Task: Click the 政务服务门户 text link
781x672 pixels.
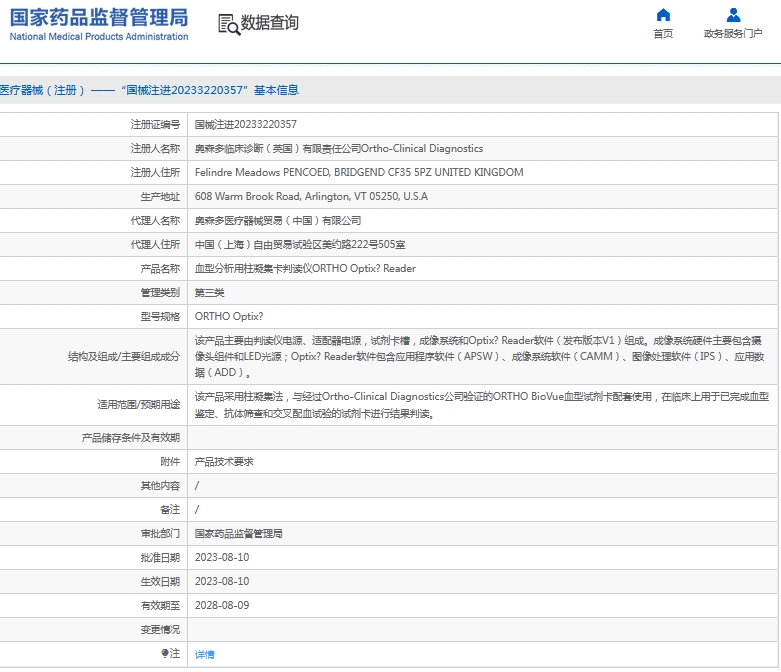Action: [733, 33]
